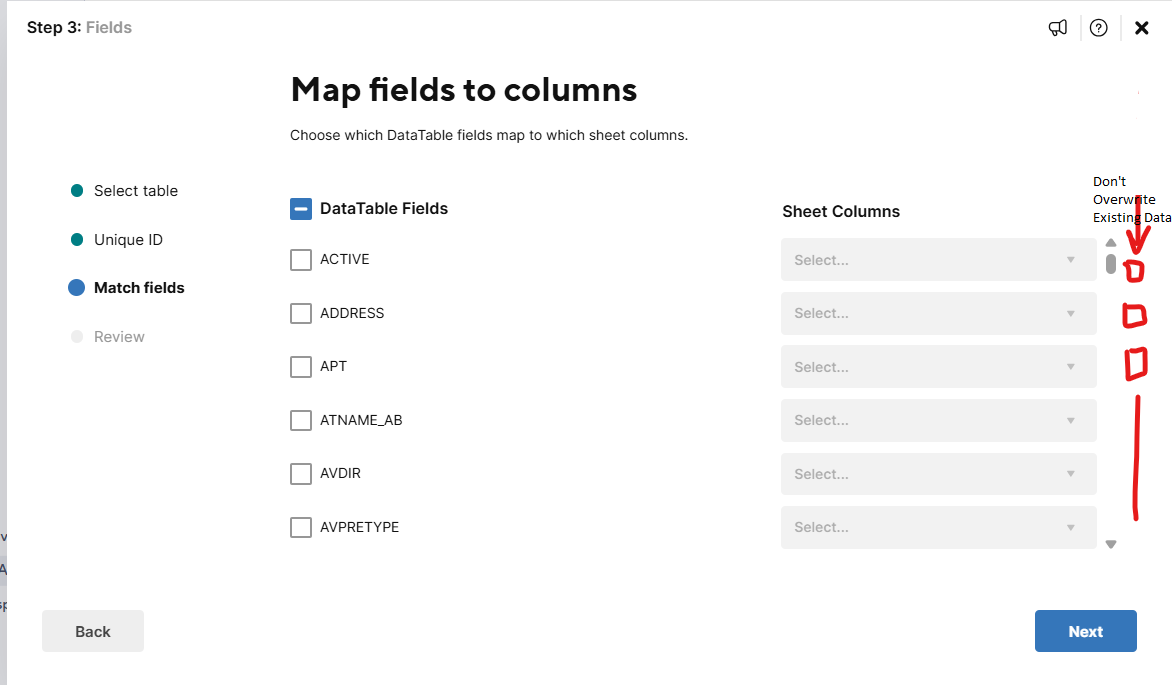Click the scroll down arrow in field list
Screen dimensions: 1172x685
pyautogui.click(x=1111, y=544)
